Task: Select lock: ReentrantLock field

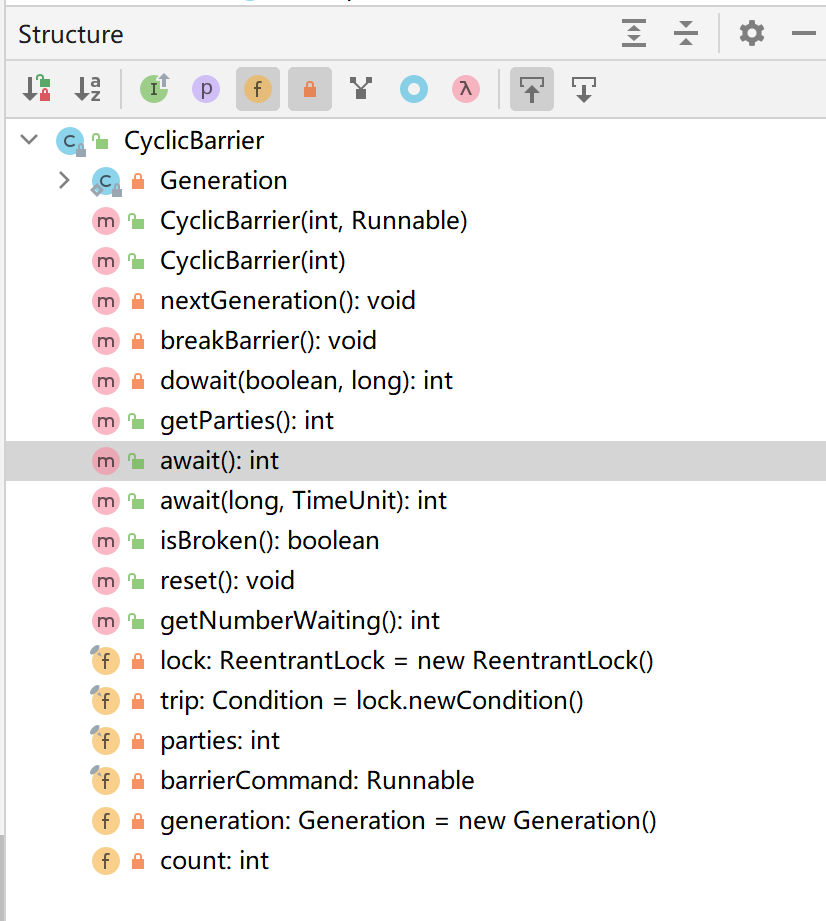Action: (415, 661)
